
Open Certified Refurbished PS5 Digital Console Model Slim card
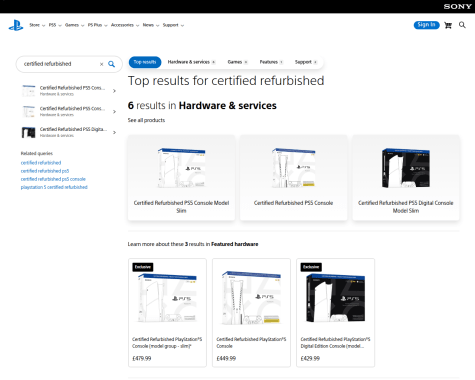406,178
